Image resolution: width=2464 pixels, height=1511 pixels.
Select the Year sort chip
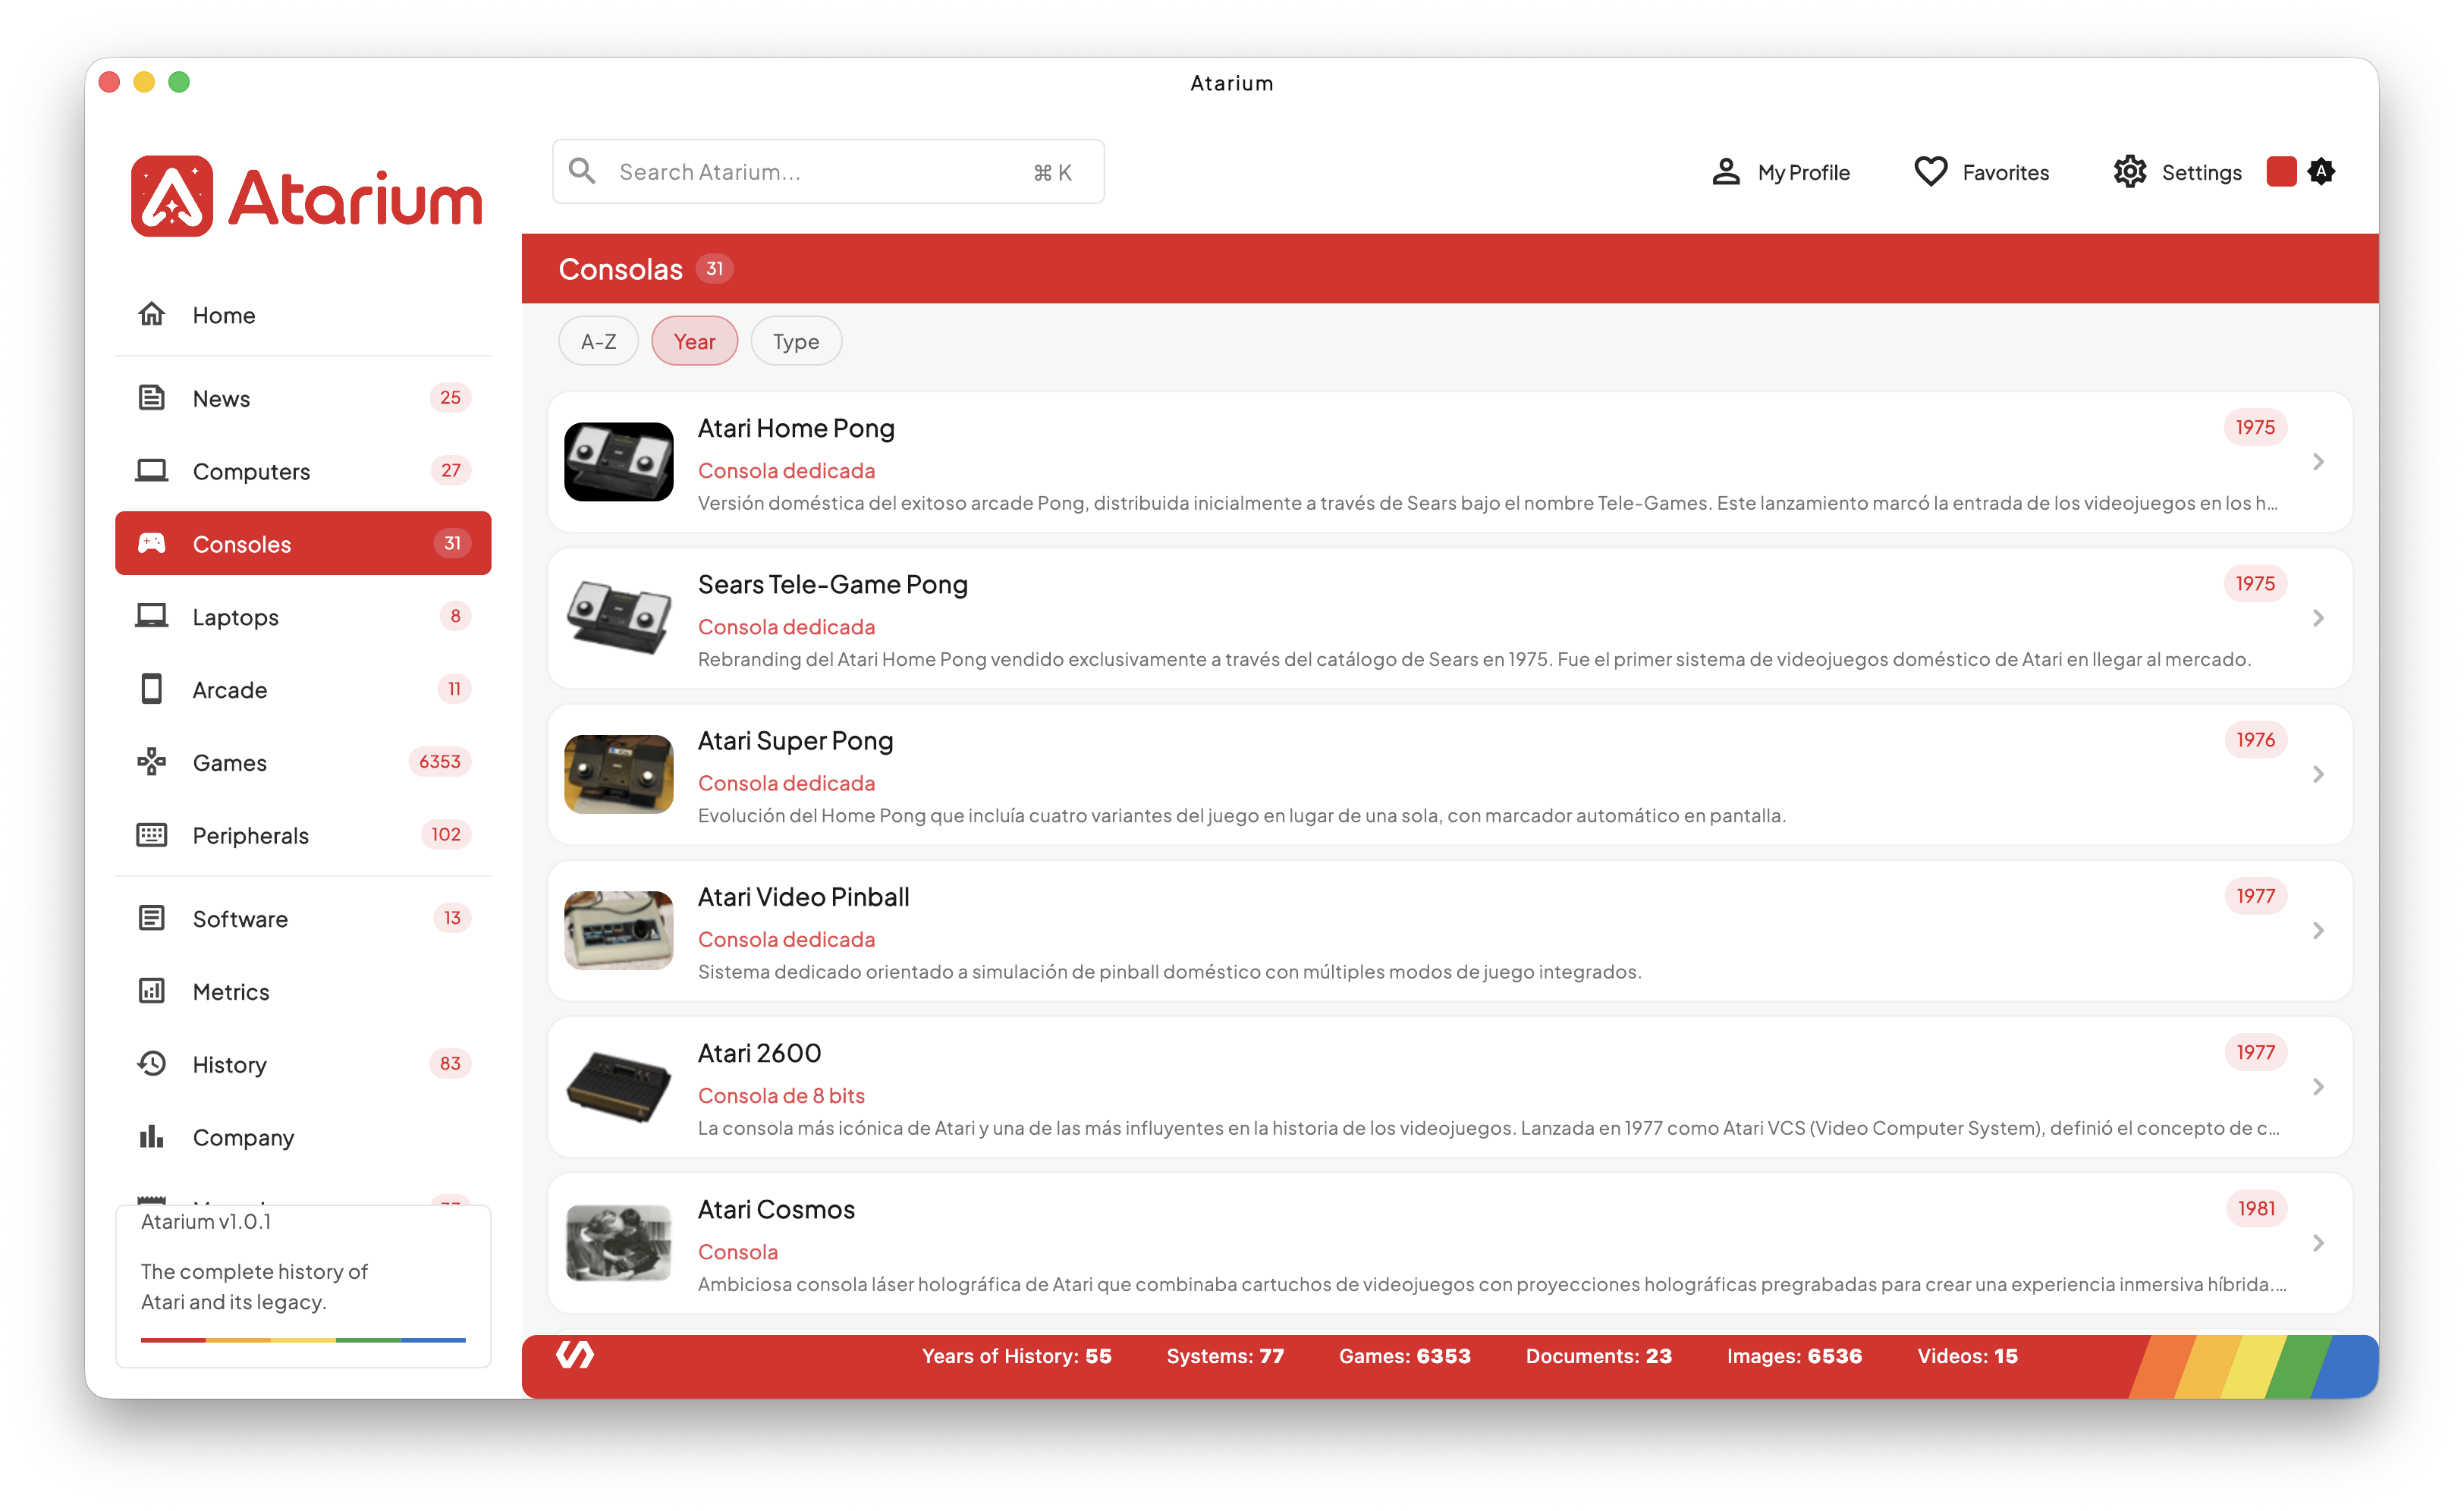tap(694, 342)
